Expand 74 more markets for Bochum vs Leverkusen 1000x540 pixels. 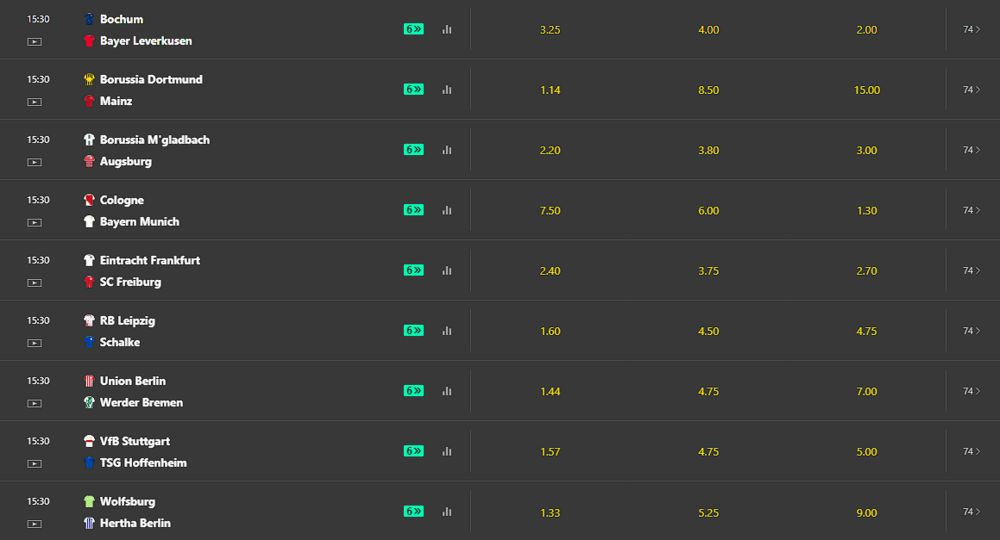(x=971, y=29)
